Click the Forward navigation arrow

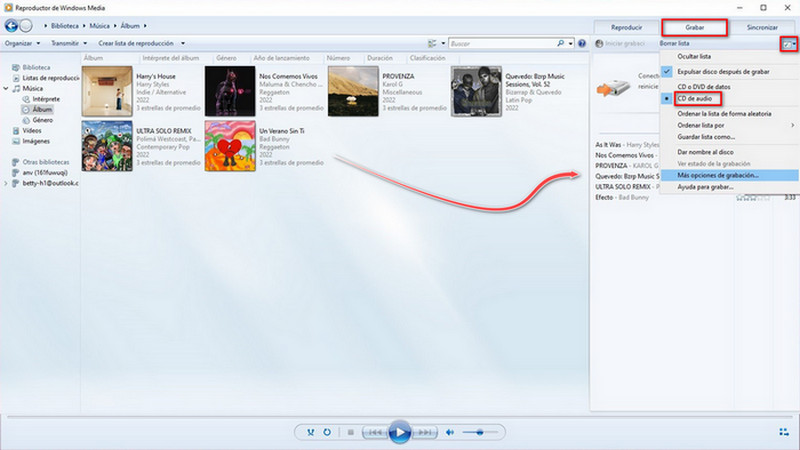(x=26, y=26)
